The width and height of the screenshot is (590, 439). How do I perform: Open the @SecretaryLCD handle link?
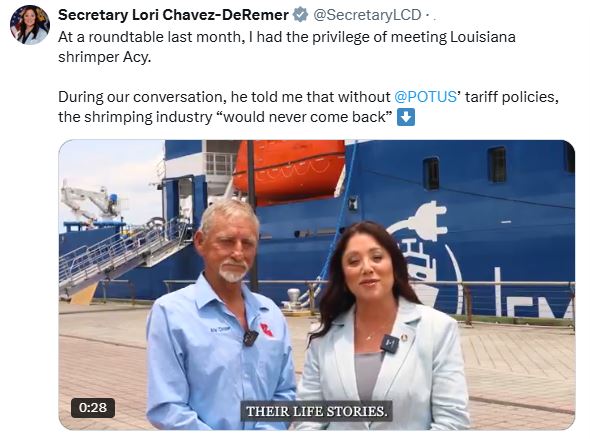pos(367,15)
